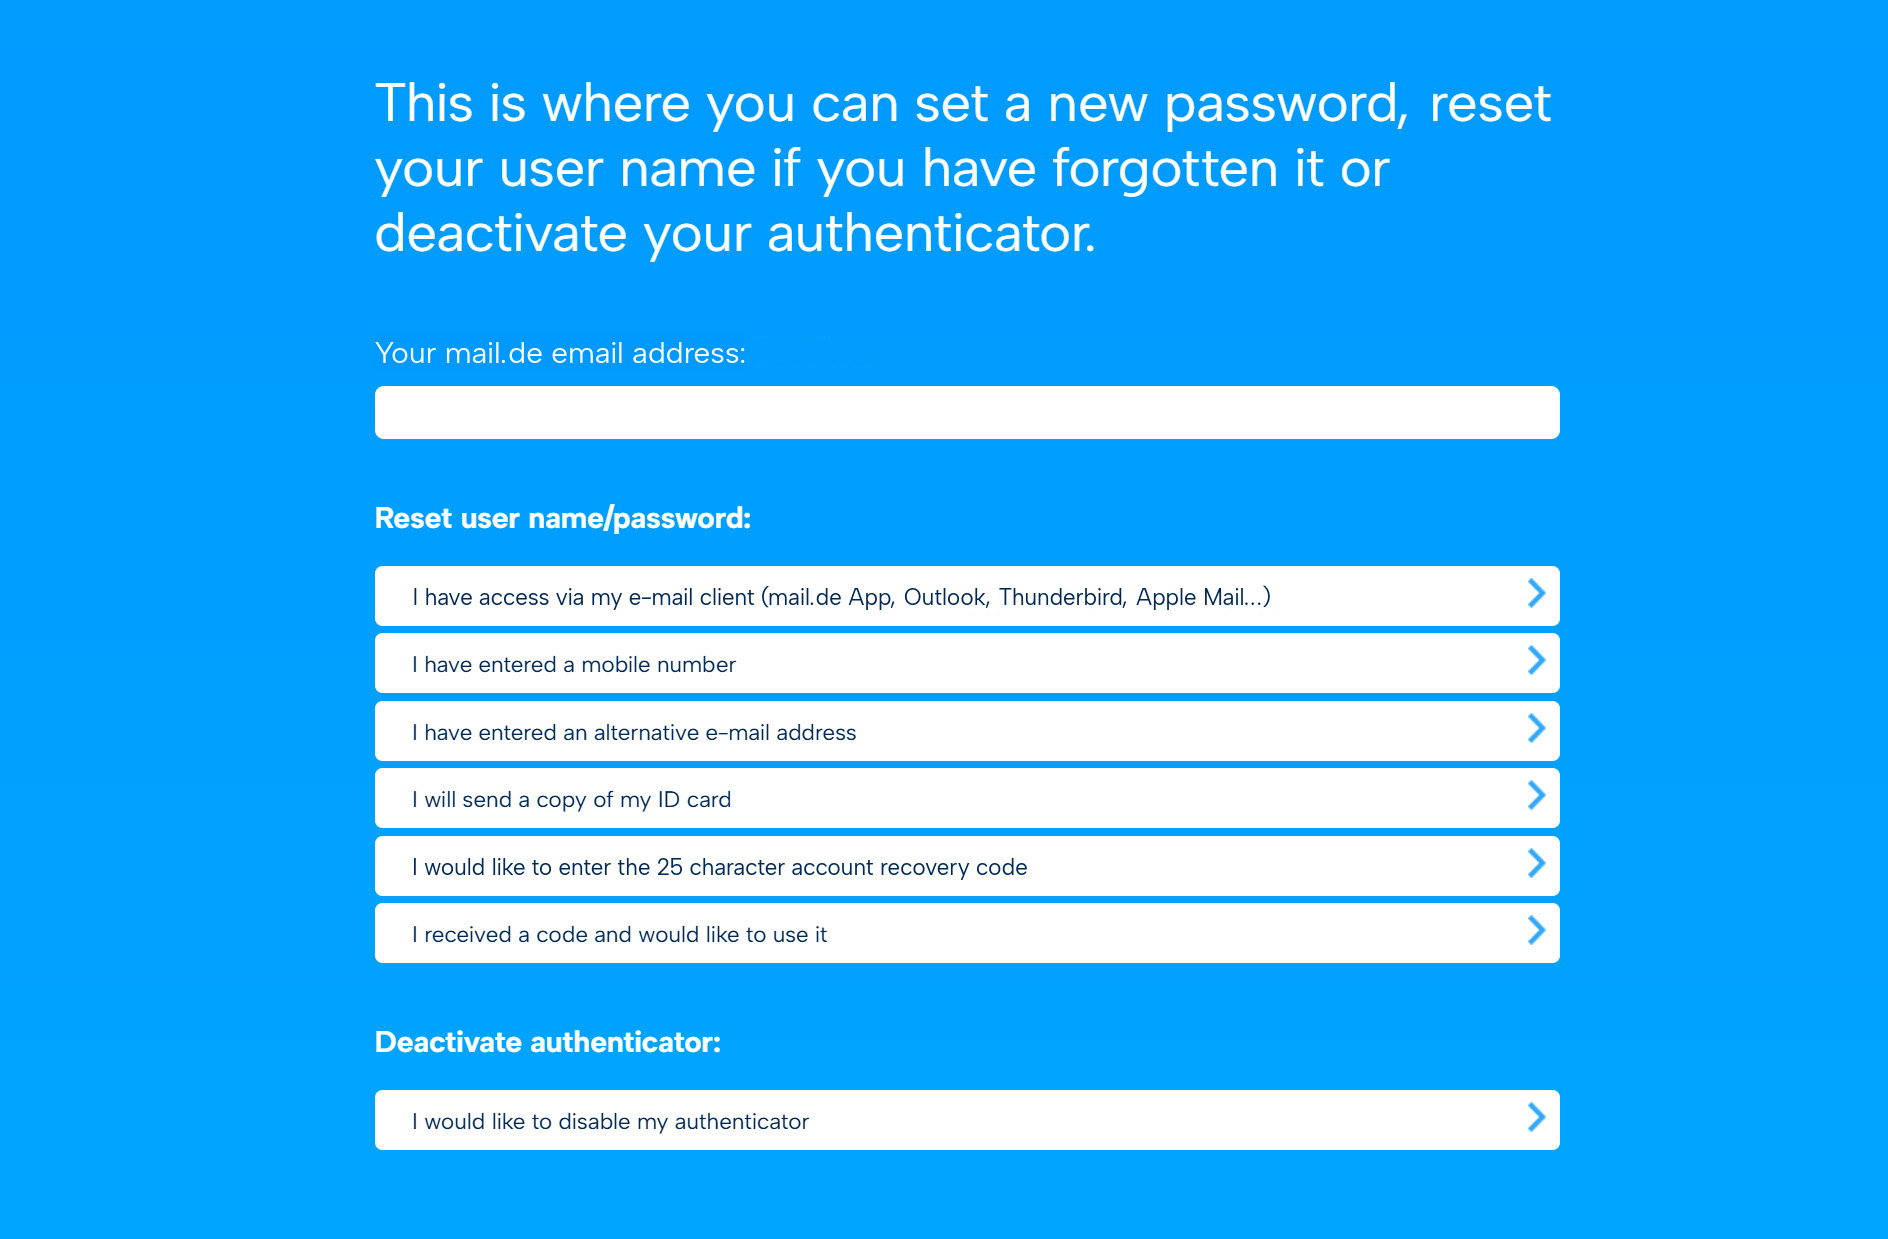Click the chevron arrow on the mobile number row
This screenshot has width=1888, height=1239.
coord(1537,660)
